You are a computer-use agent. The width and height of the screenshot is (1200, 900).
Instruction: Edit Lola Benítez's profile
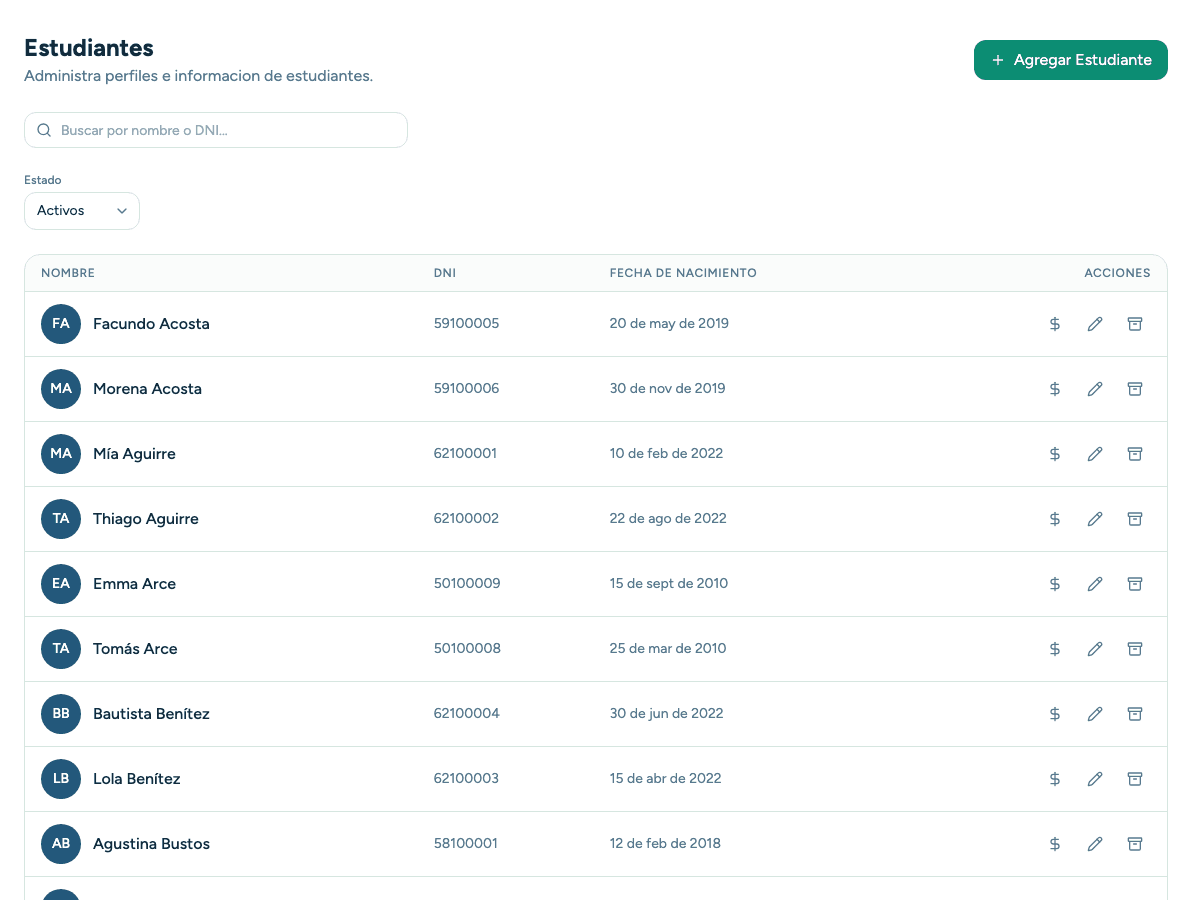[x=1095, y=779]
